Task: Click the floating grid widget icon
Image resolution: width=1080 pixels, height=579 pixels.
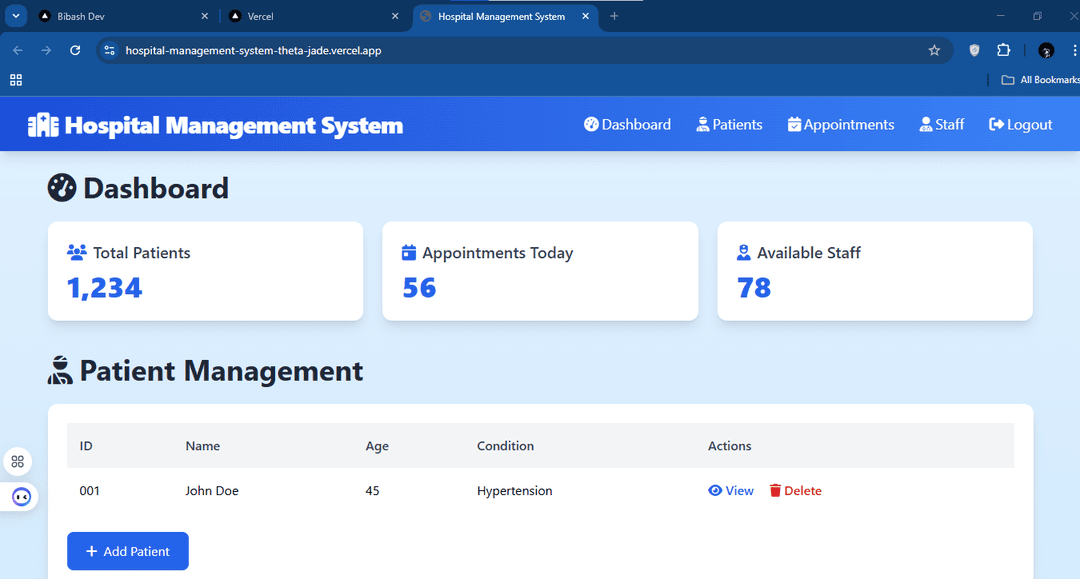Action: [18, 461]
